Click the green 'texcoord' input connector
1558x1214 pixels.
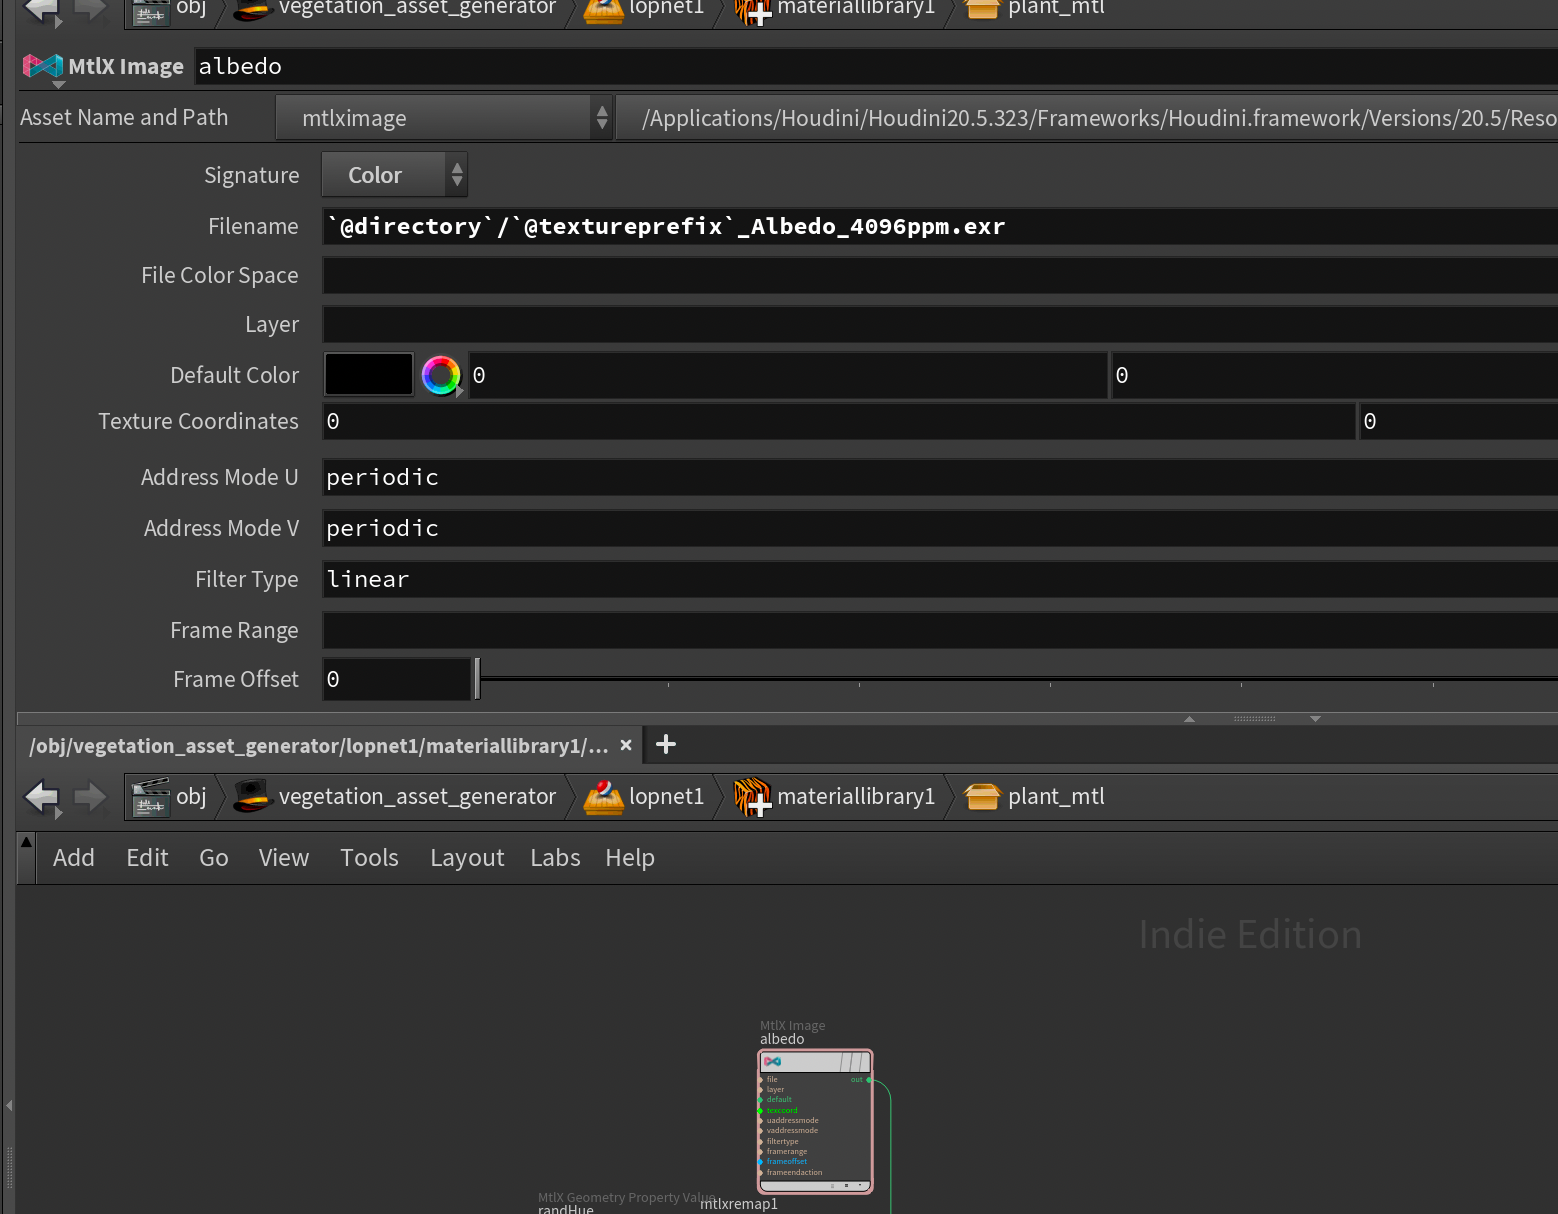[761, 1111]
